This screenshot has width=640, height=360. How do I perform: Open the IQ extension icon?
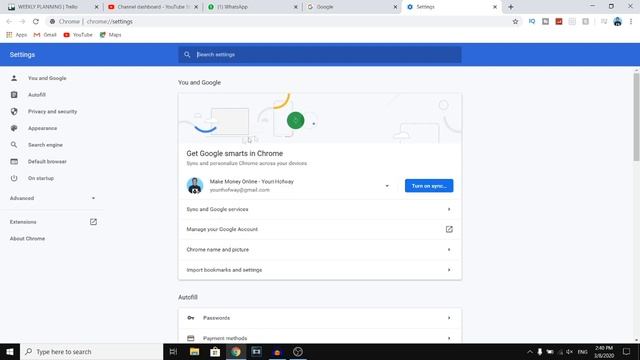click(x=531, y=21)
